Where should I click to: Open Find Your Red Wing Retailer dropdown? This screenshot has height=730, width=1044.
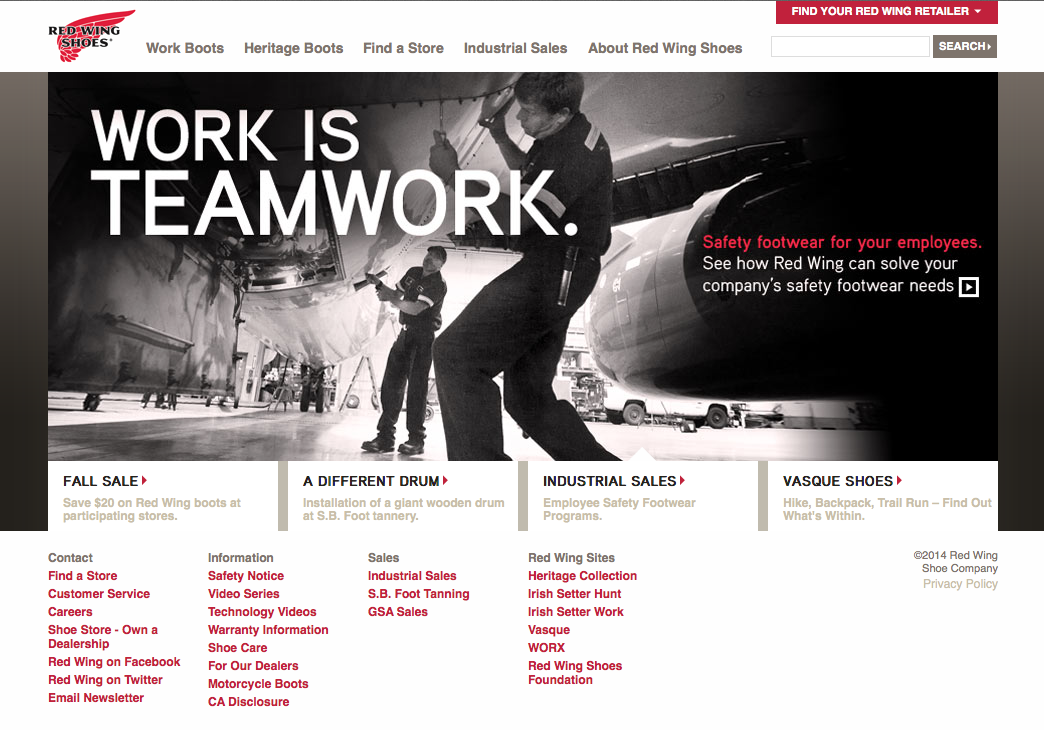886,11
